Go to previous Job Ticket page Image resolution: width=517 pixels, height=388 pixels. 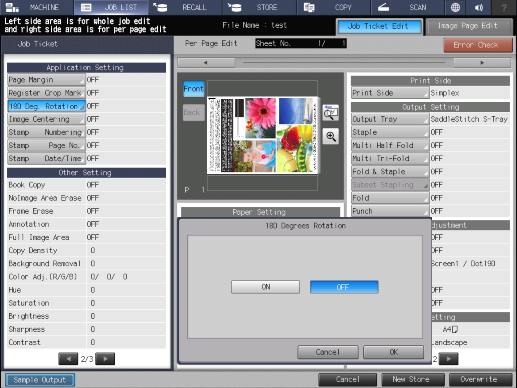pos(68,359)
